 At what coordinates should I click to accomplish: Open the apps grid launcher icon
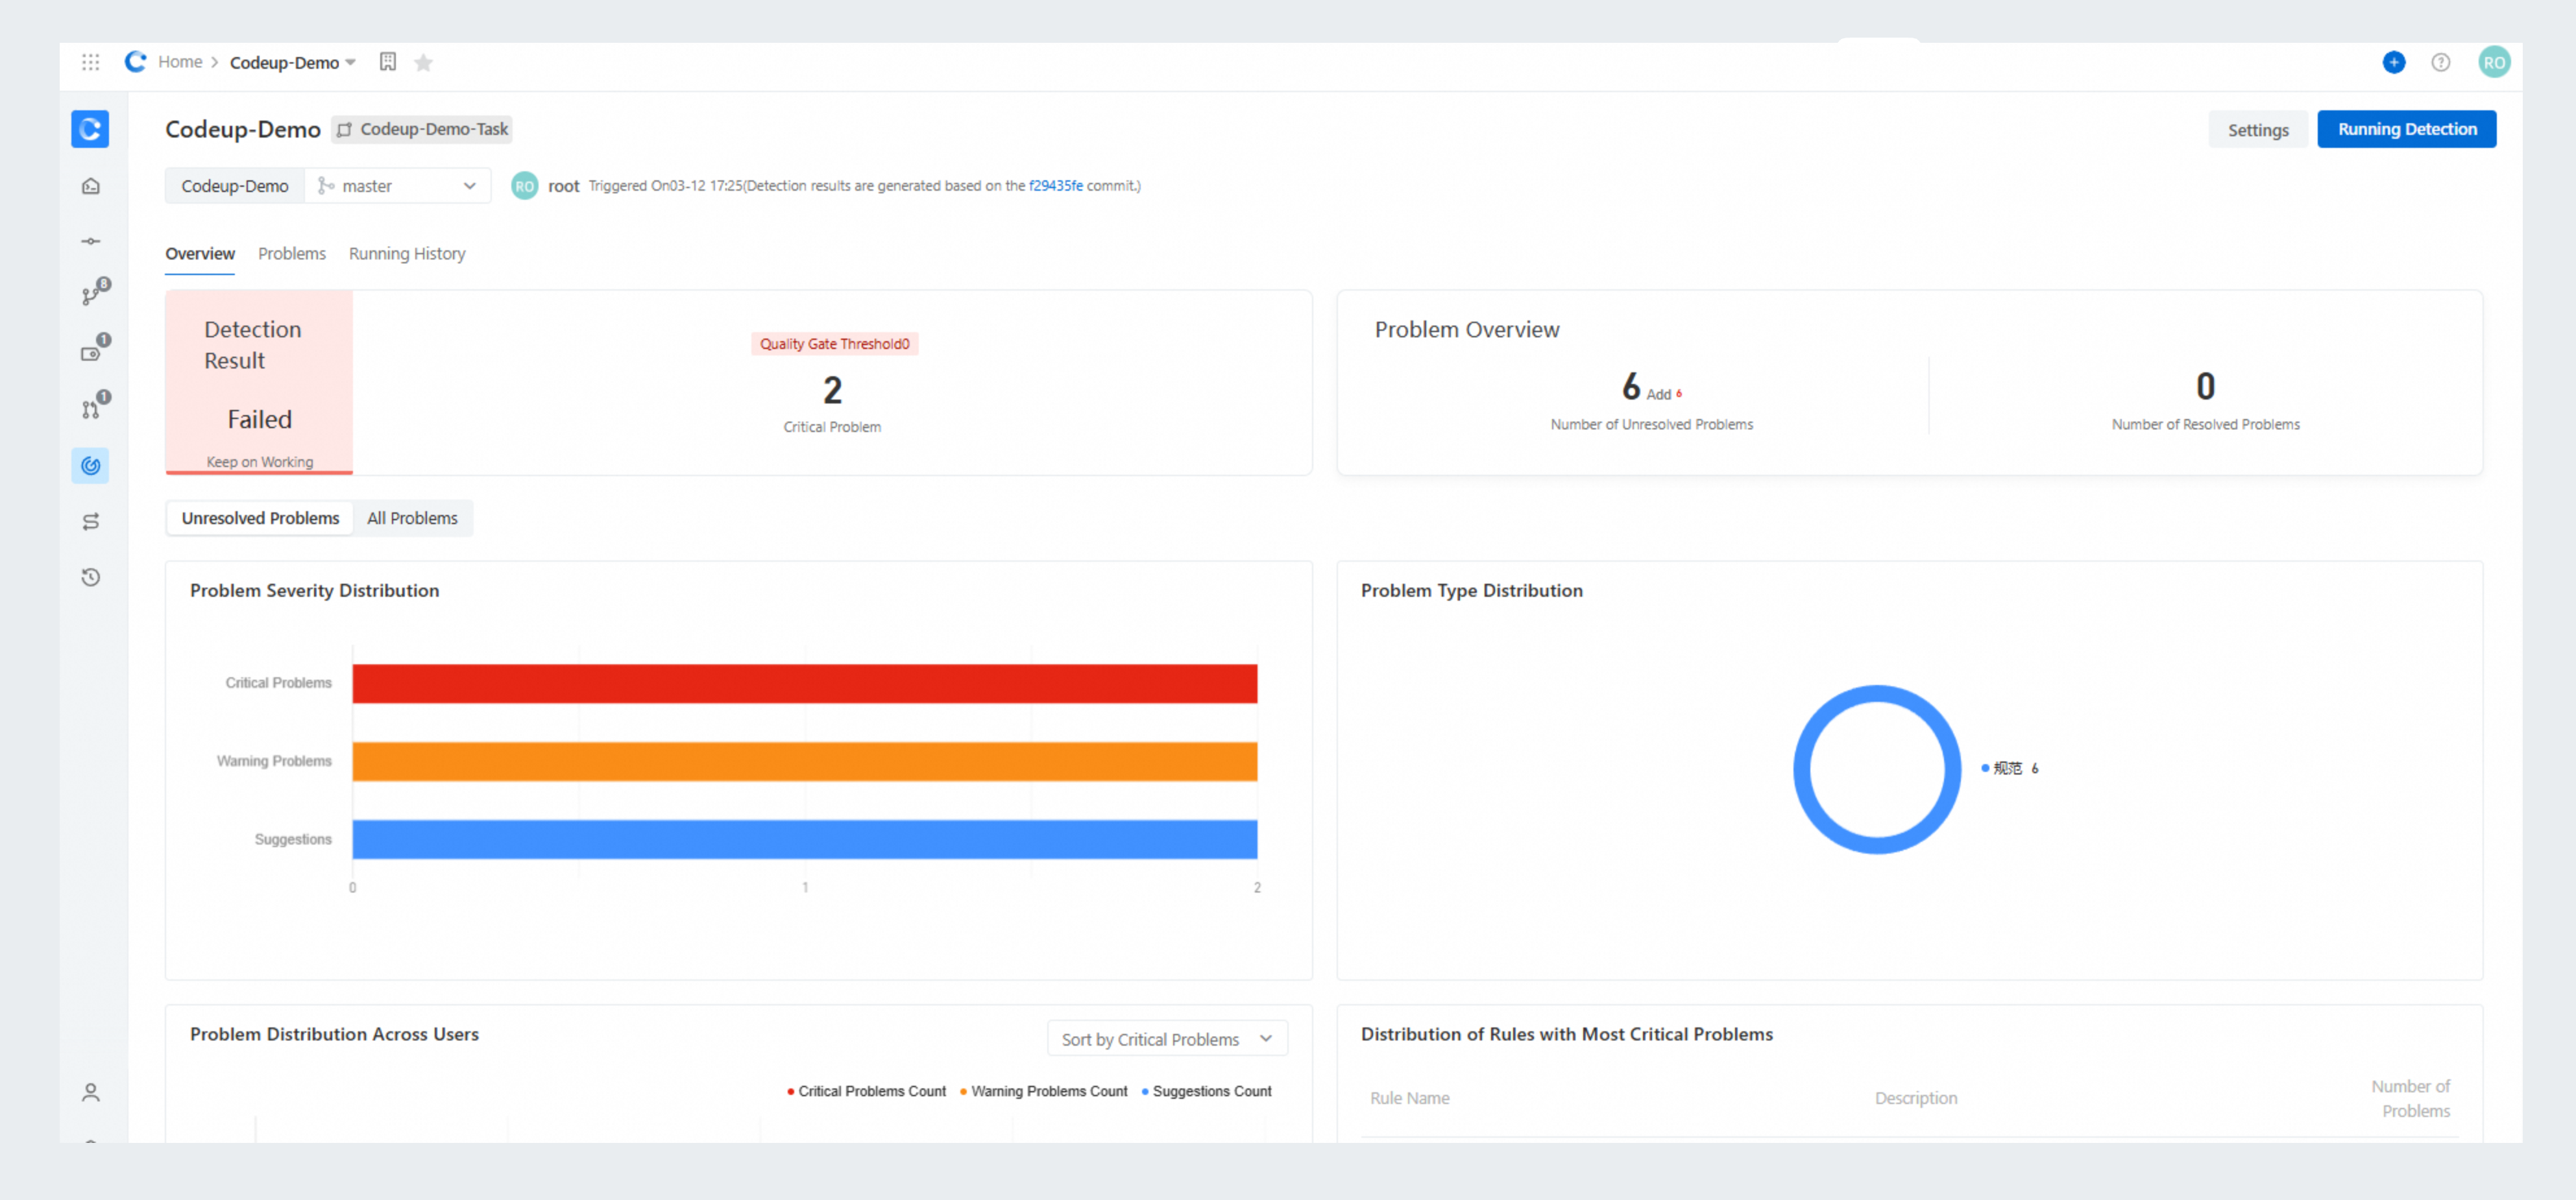tap(90, 62)
